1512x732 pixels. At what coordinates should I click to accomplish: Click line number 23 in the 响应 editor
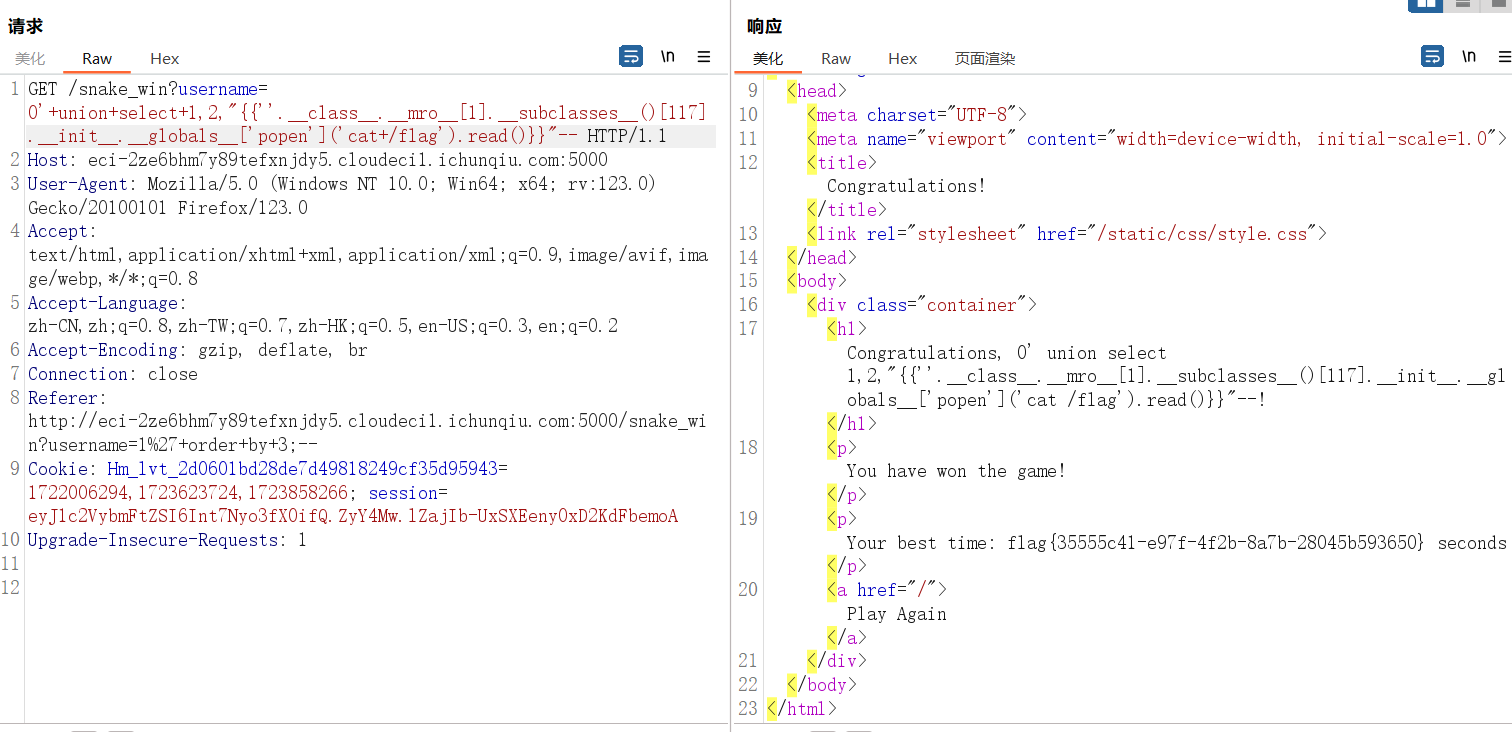(x=748, y=709)
